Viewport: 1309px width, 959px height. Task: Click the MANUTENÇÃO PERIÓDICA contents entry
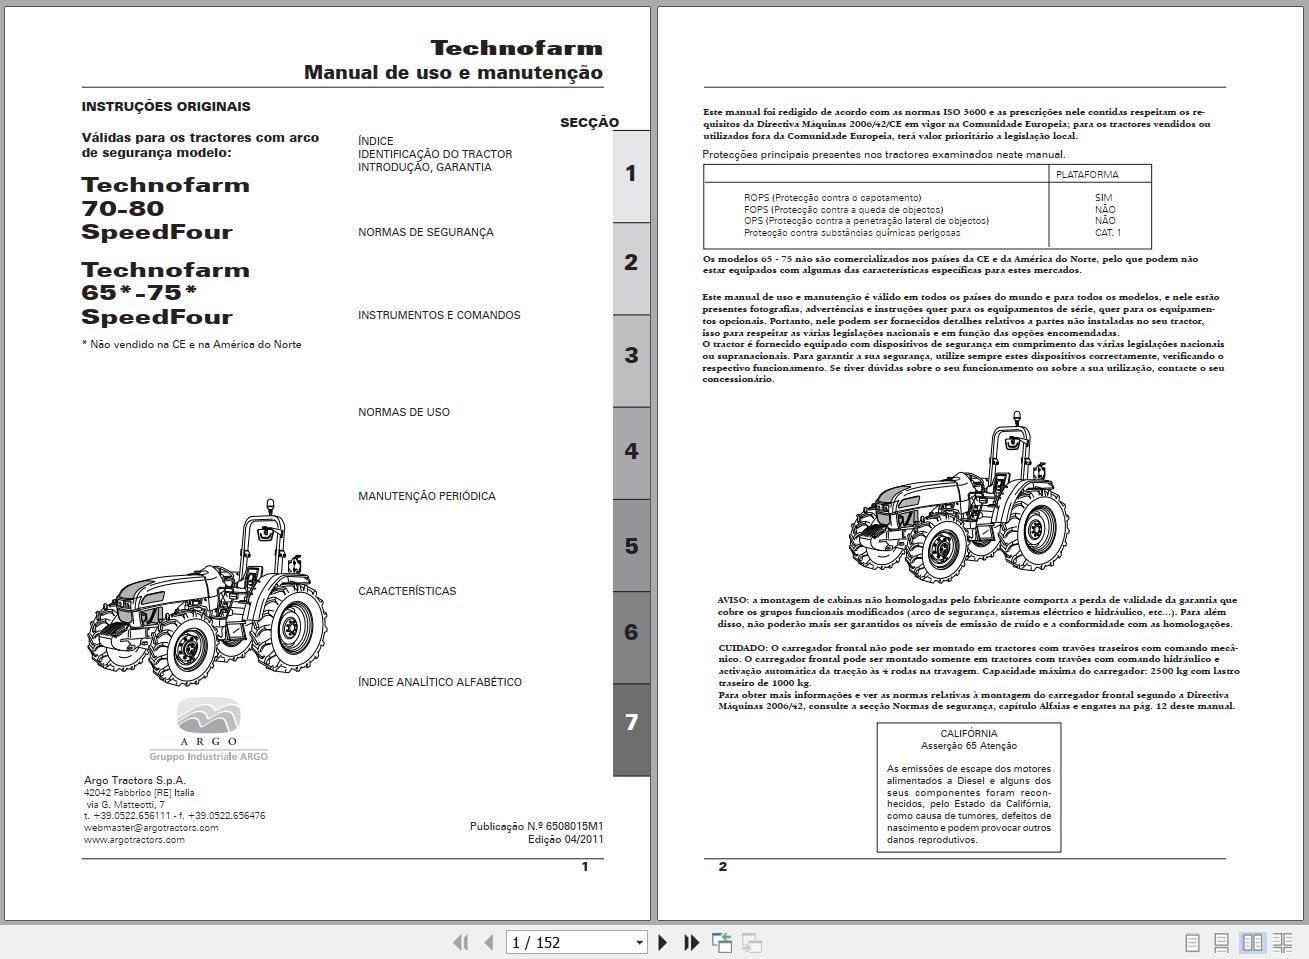pyautogui.click(x=427, y=495)
